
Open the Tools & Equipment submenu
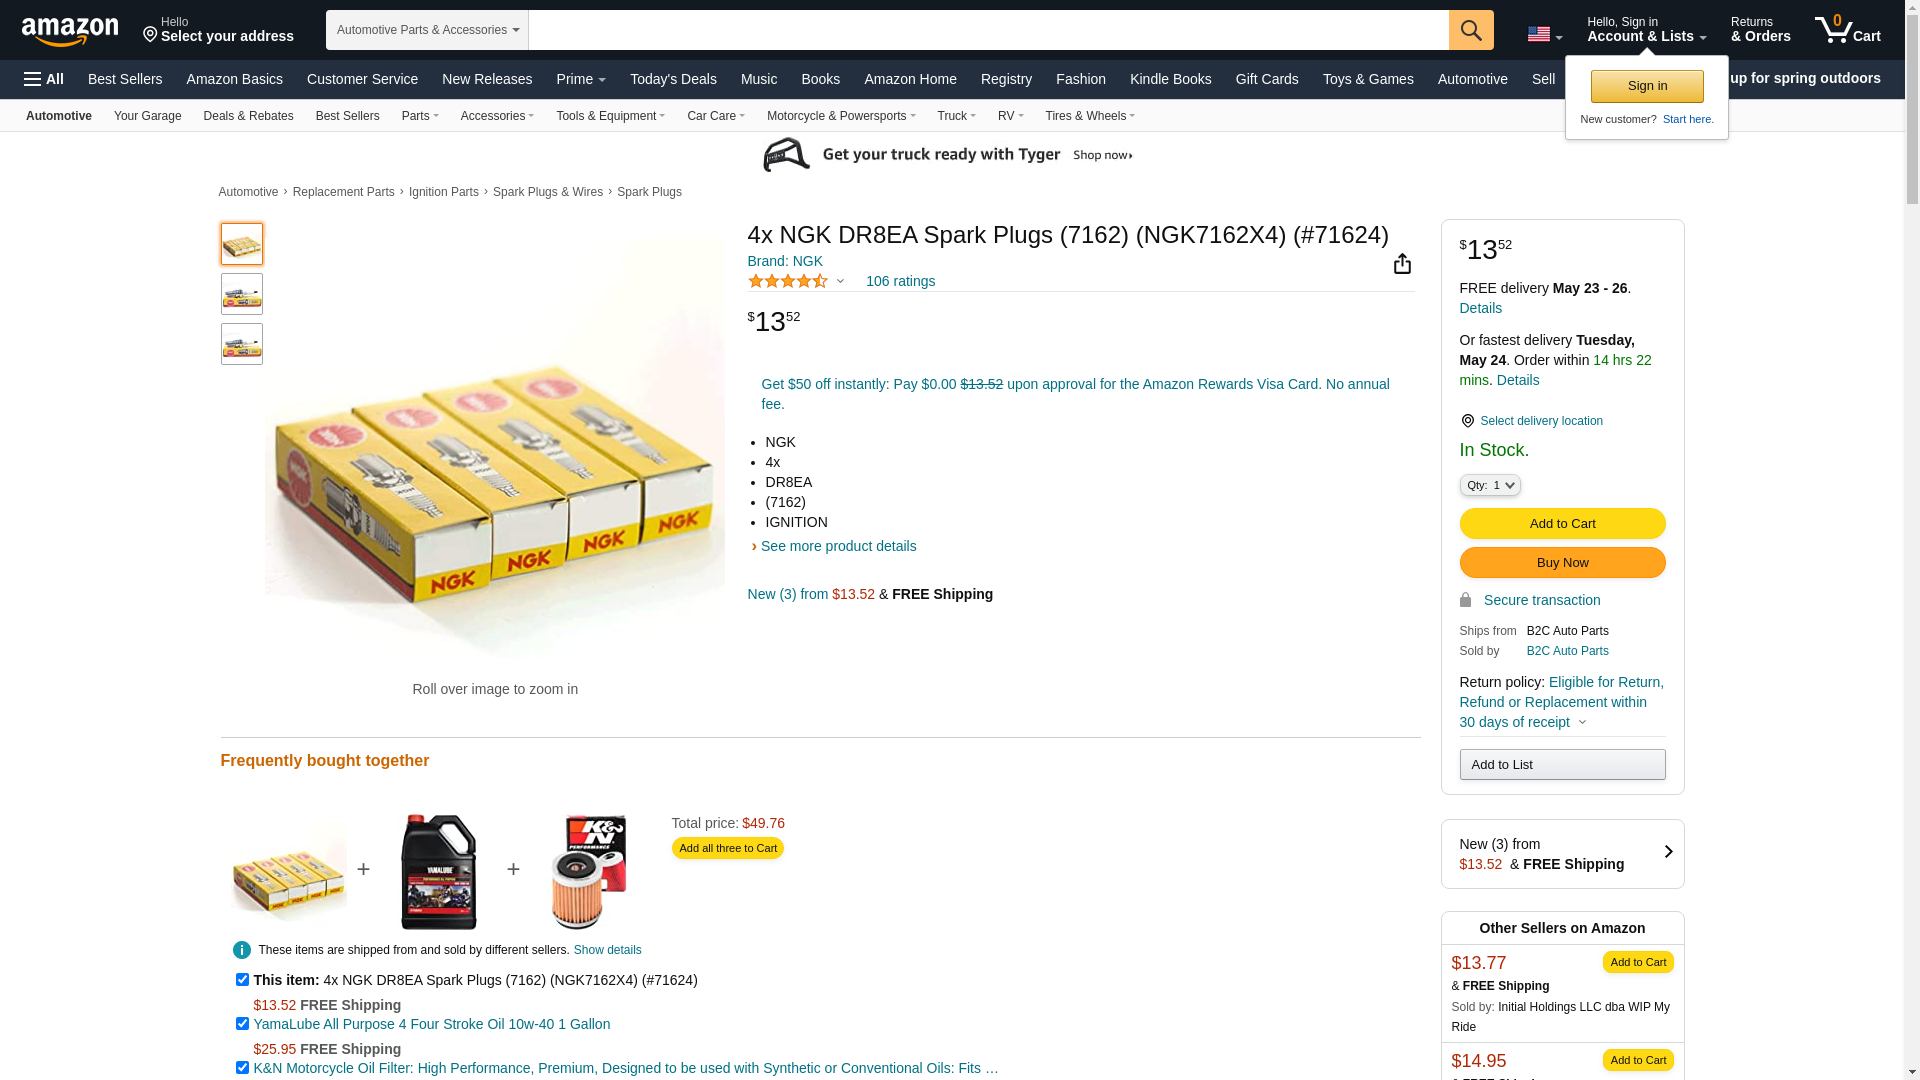610,116
